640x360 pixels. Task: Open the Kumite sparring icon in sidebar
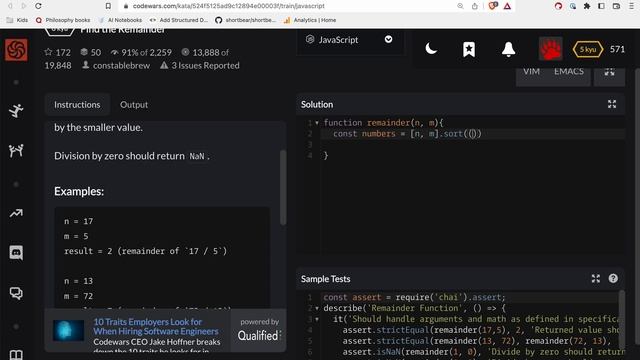pyautogui.click(x=16, y=151)
